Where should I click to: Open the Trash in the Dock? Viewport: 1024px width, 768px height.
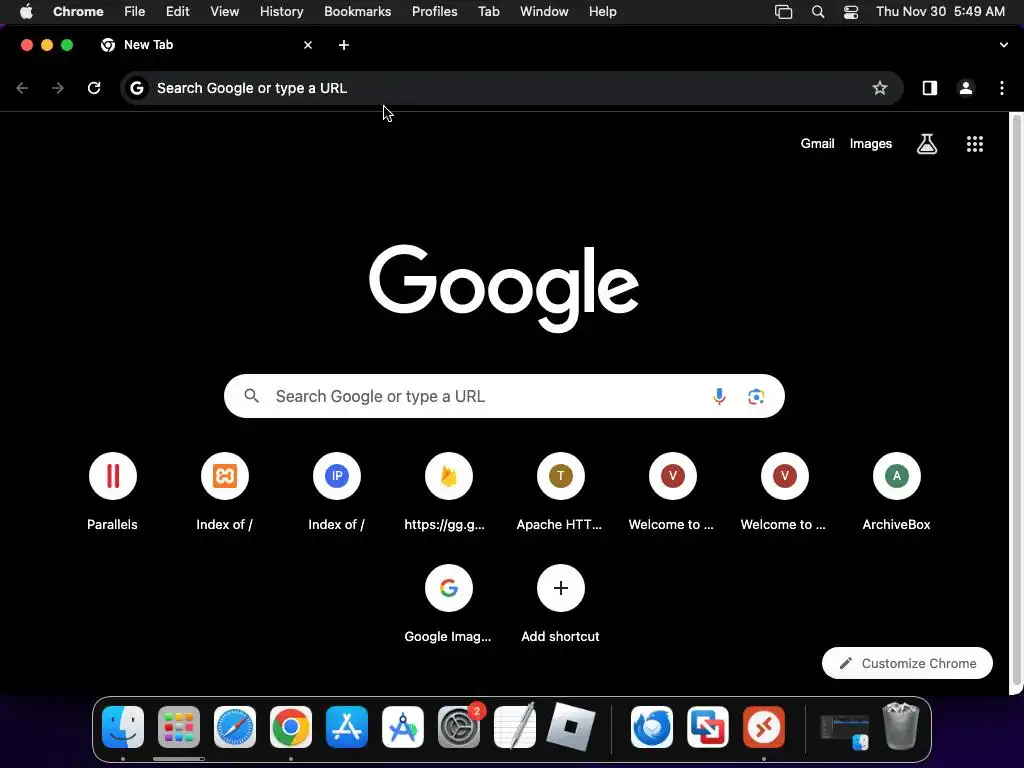901,727
